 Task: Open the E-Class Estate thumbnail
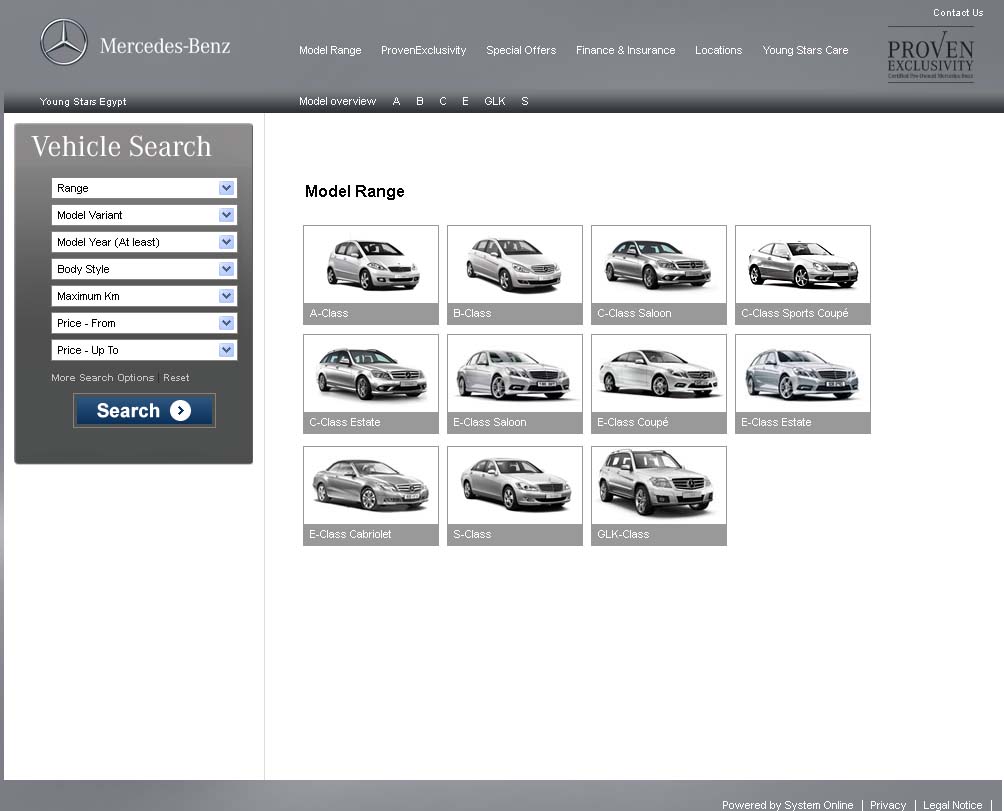[803, 383]
